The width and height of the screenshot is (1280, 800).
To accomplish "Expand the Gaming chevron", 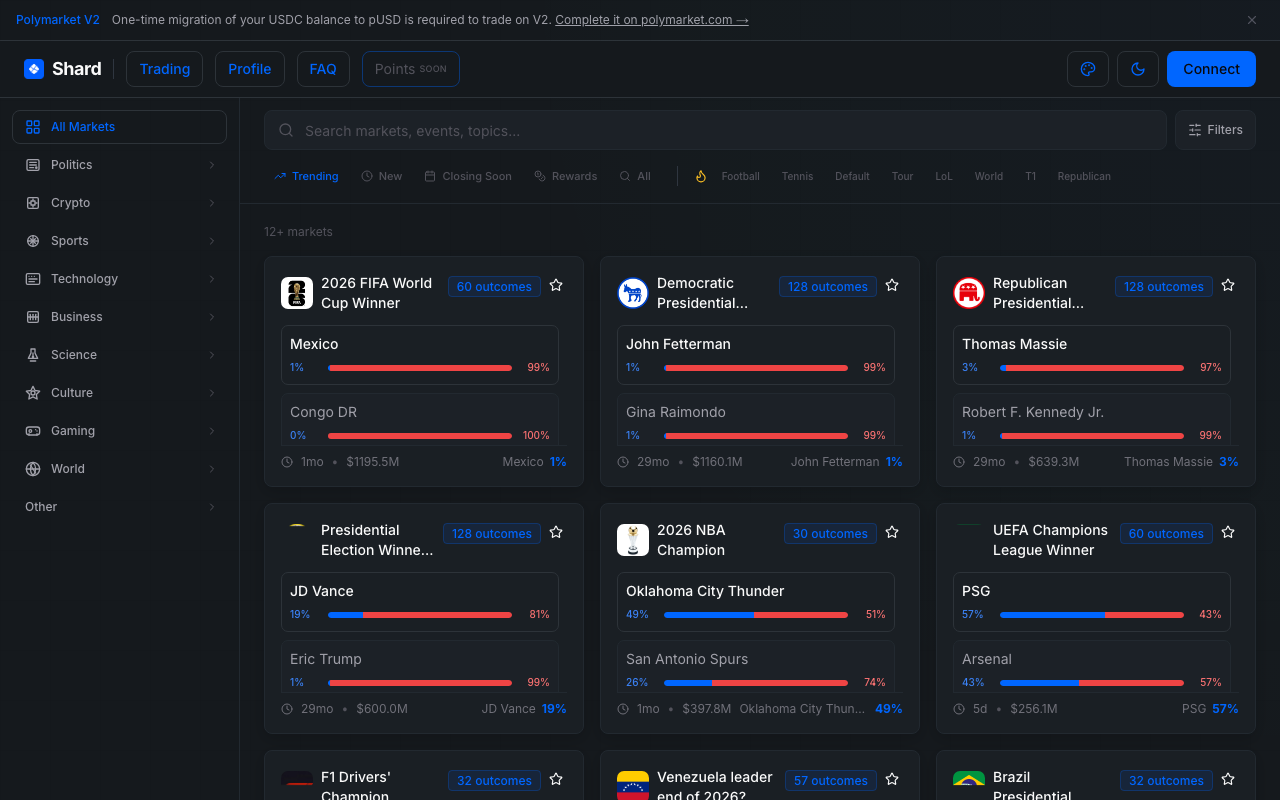I will coord(212,431).
